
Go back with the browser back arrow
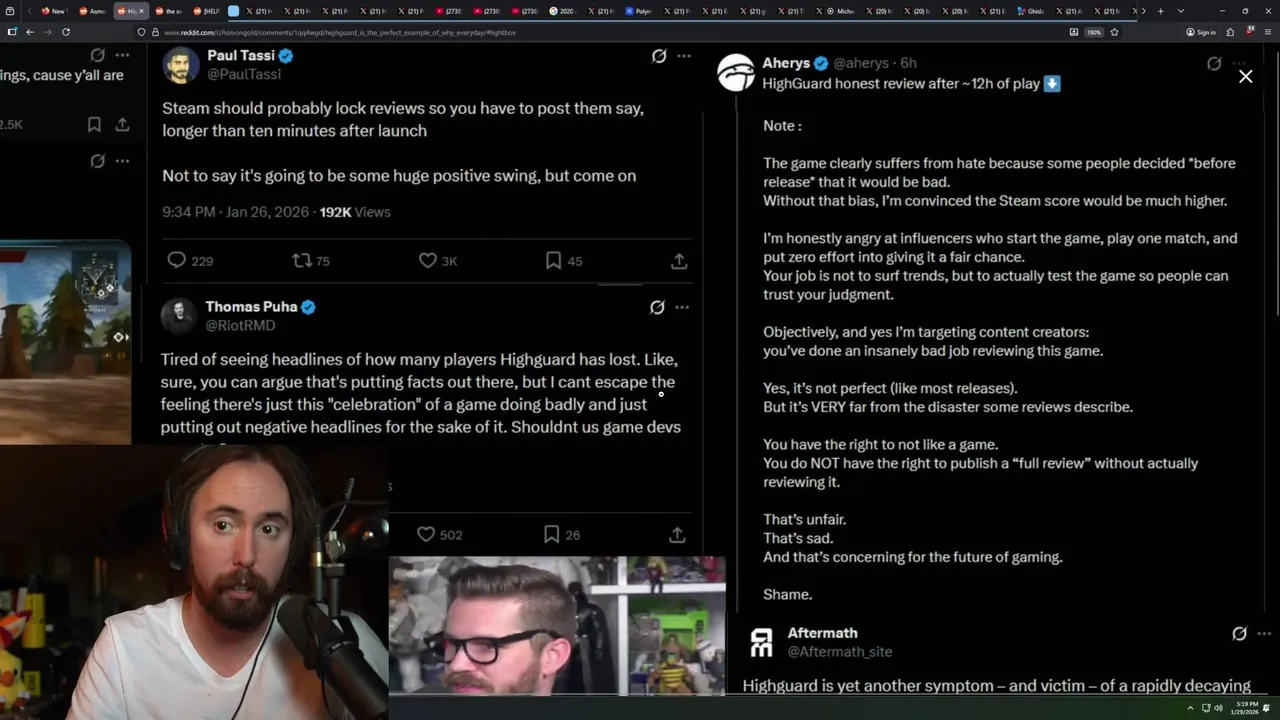(30, 32)
